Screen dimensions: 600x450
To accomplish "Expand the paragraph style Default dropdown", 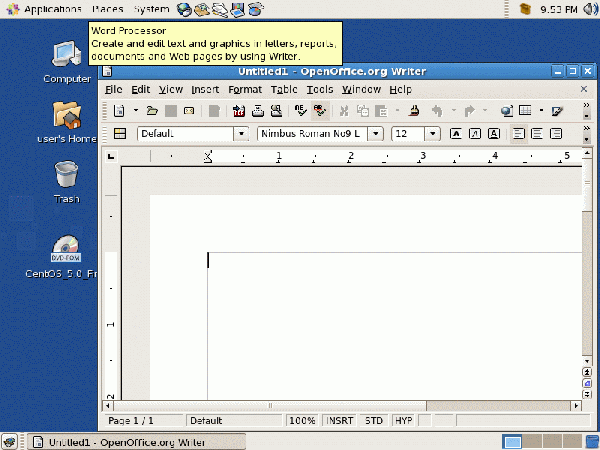I will pyautogui.click(x=240, y=134).
